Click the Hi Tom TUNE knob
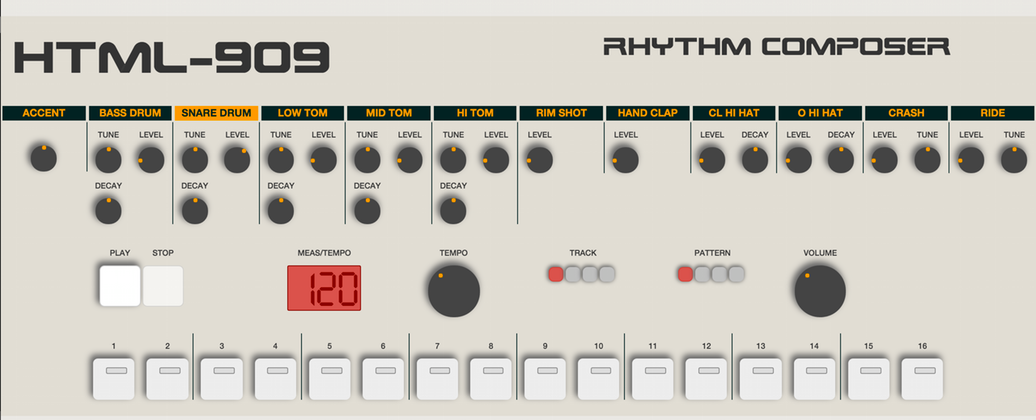 click(x=453, y=160)
